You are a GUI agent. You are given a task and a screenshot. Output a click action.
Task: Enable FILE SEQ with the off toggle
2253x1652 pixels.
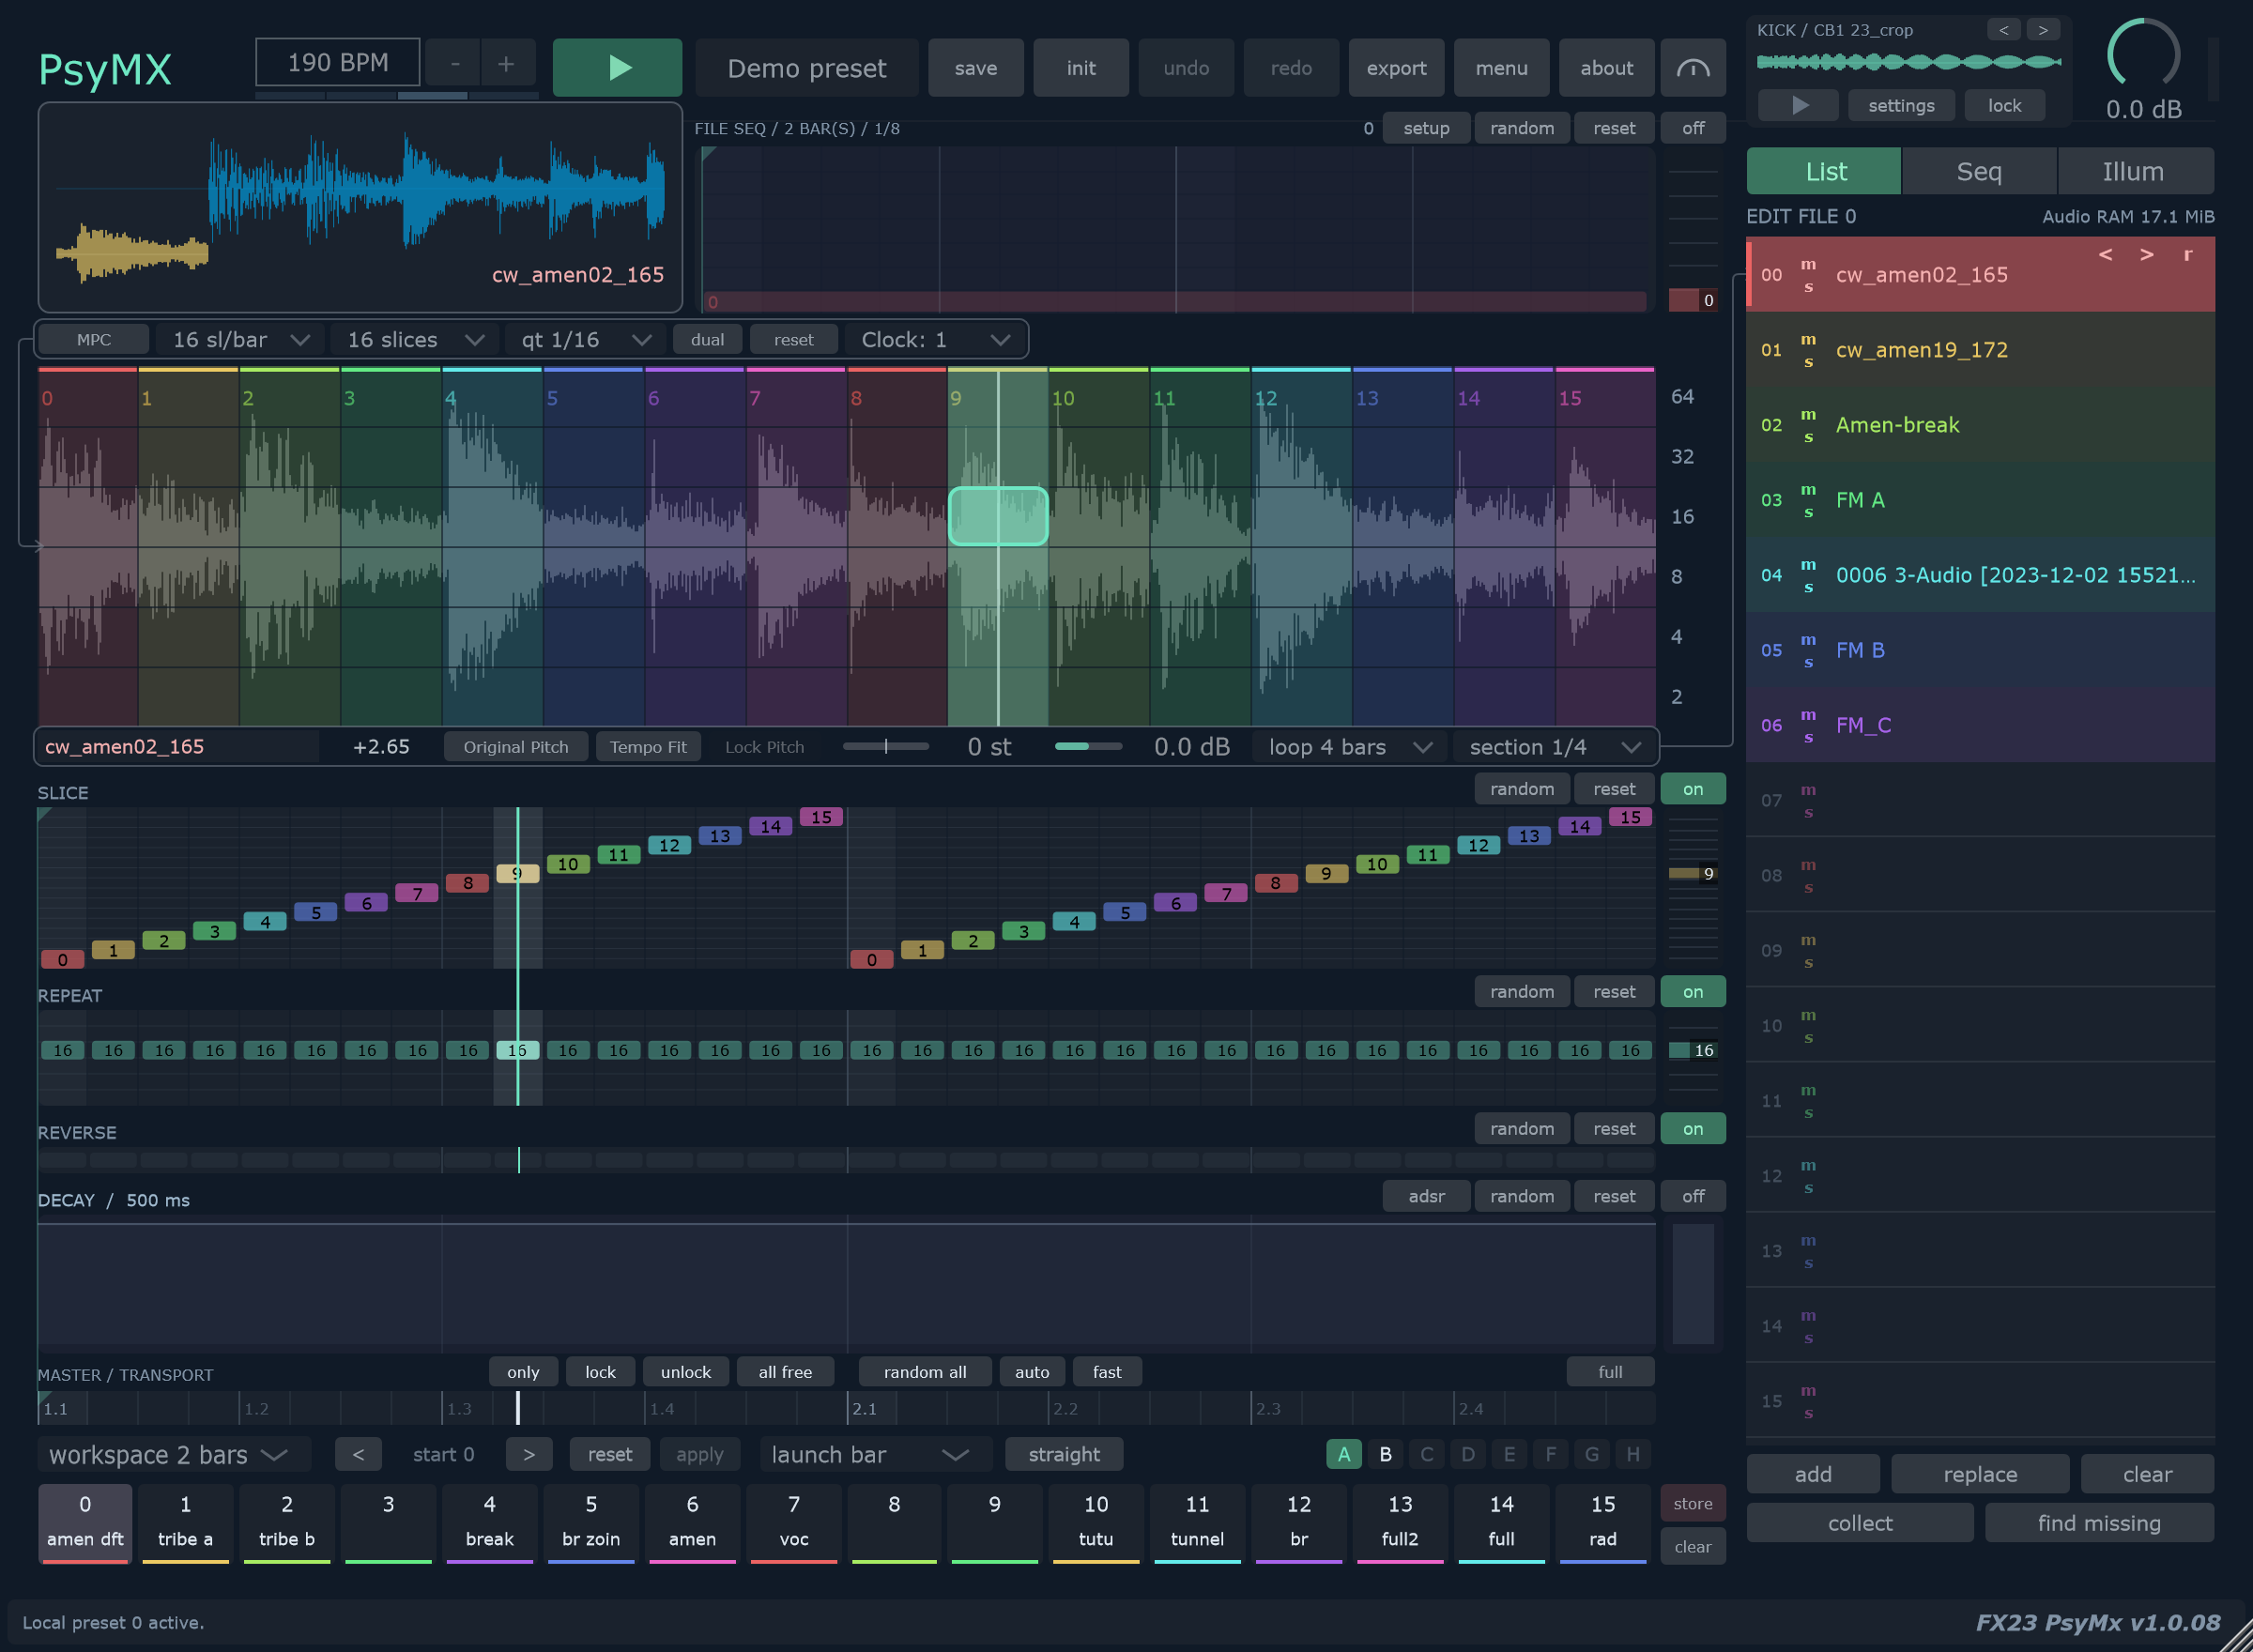[1692, 128]
